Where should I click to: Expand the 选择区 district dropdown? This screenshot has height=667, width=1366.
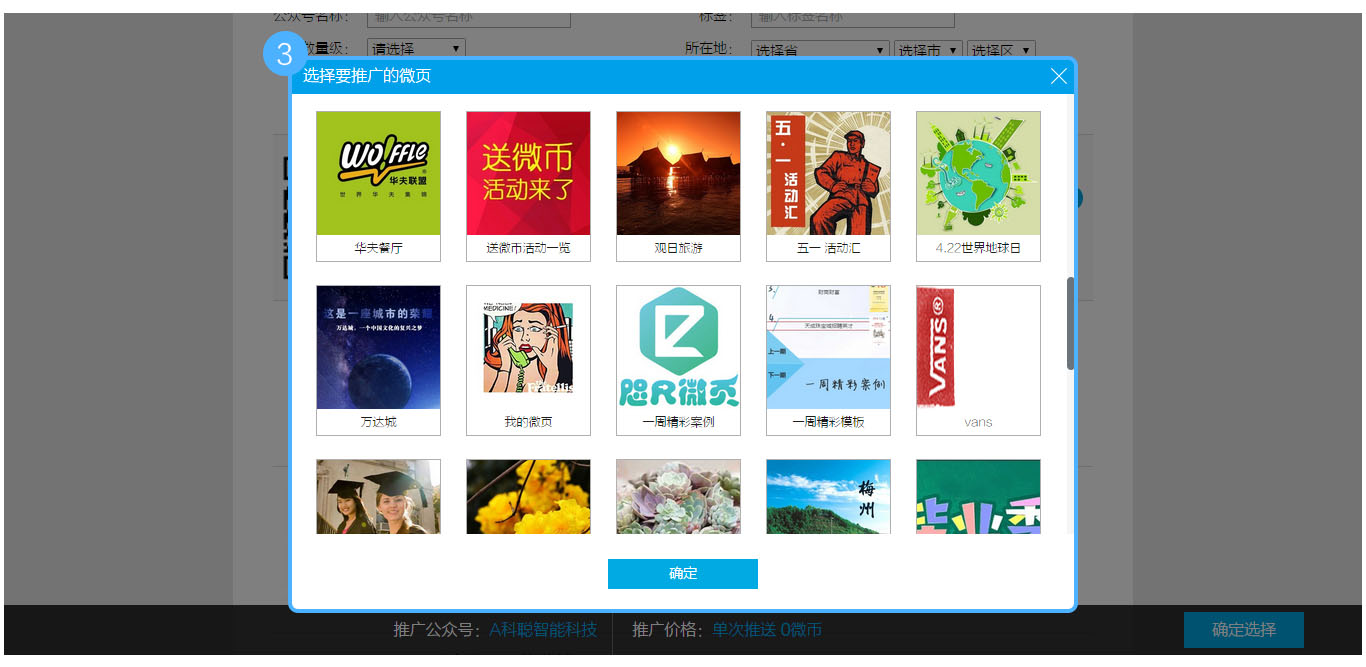coord(1000,49)
